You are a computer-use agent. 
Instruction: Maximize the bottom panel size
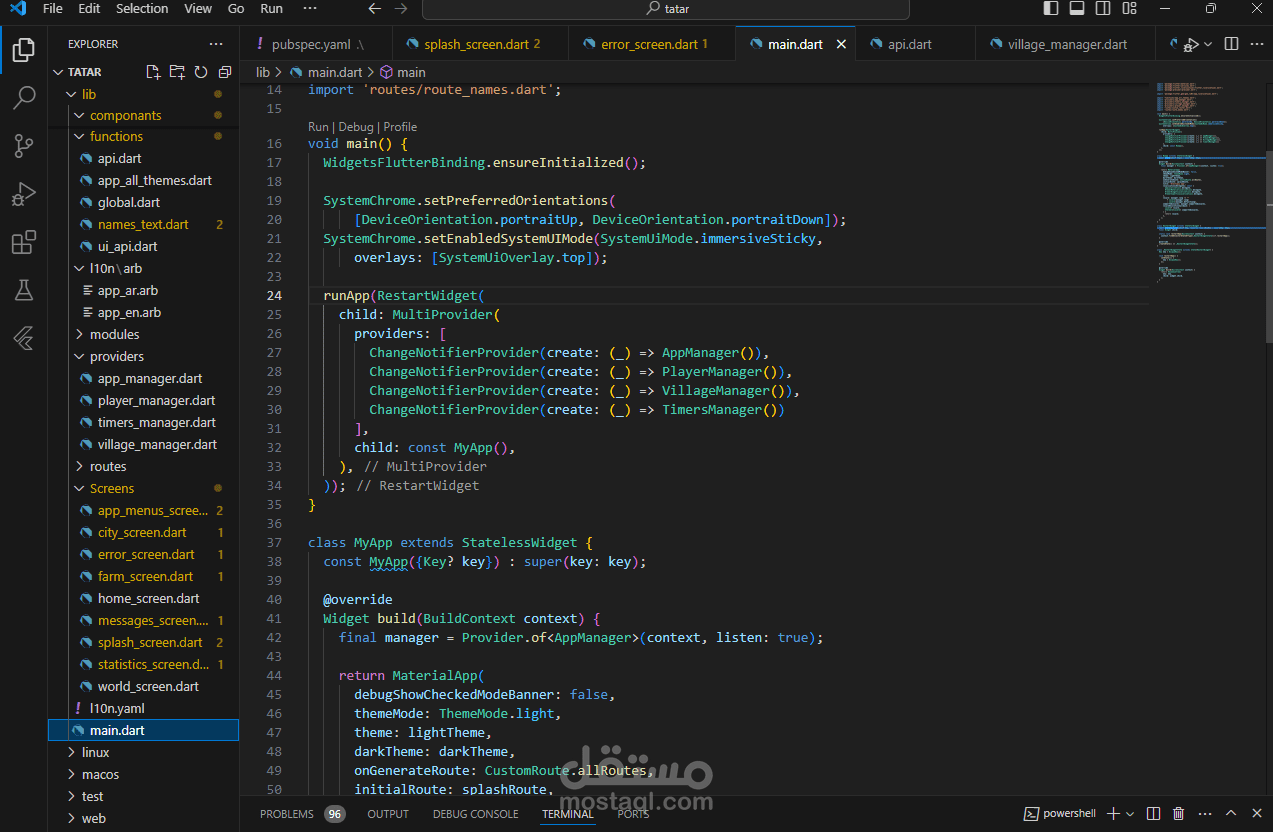1231,814
